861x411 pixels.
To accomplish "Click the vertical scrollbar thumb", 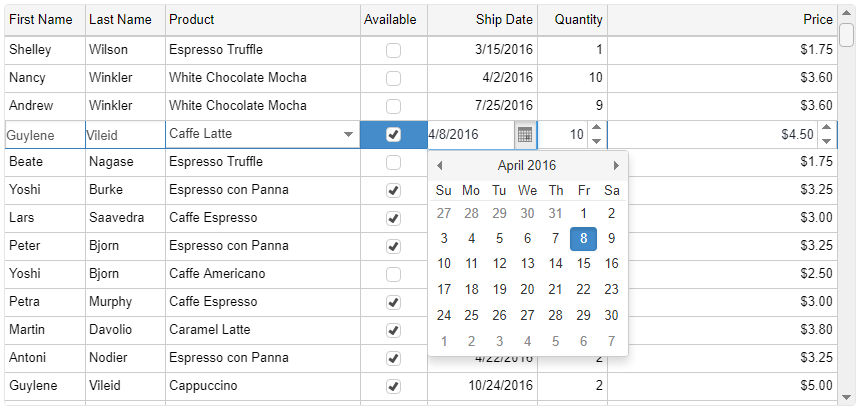I will click(846, 35).
